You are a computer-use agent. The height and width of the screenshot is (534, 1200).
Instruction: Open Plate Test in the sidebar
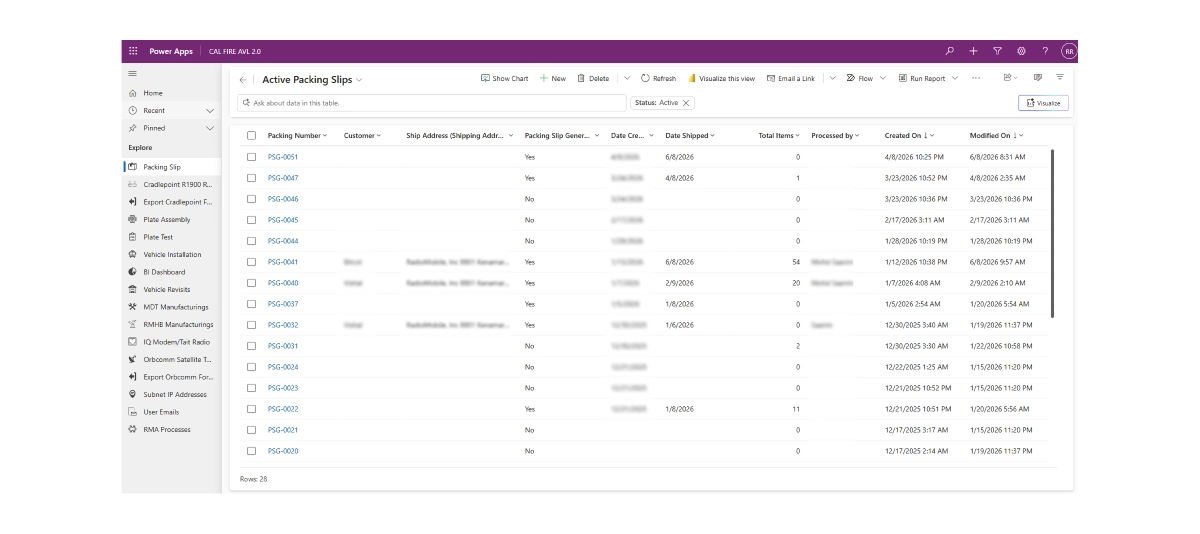click(171, 237)
